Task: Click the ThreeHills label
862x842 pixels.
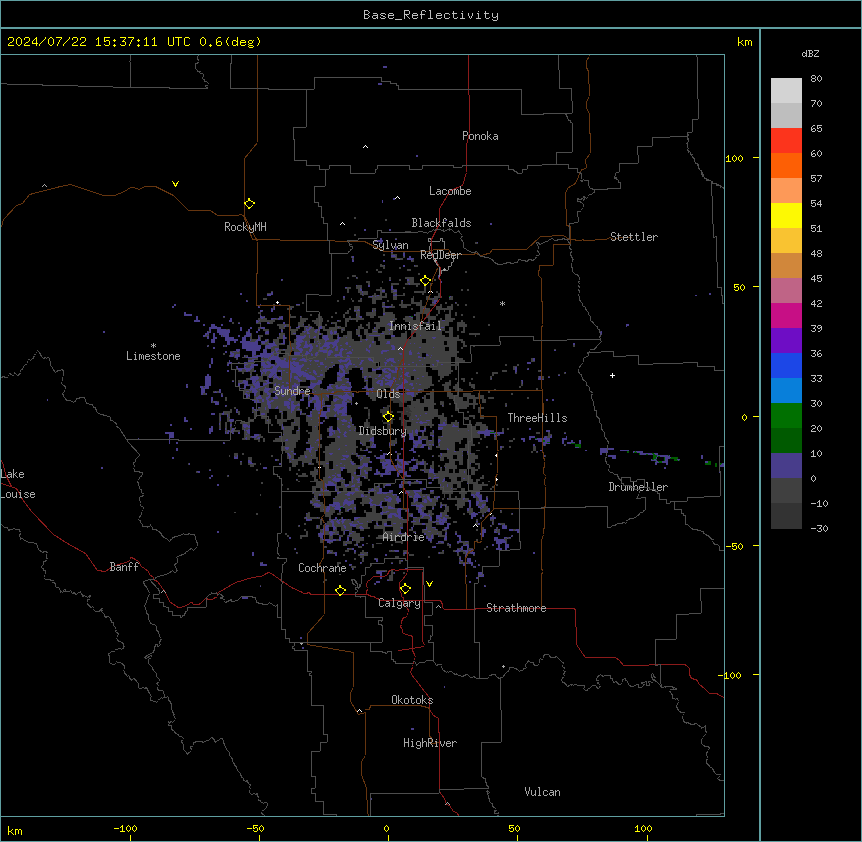Action: pyautogui.click(x=537, y=418)
